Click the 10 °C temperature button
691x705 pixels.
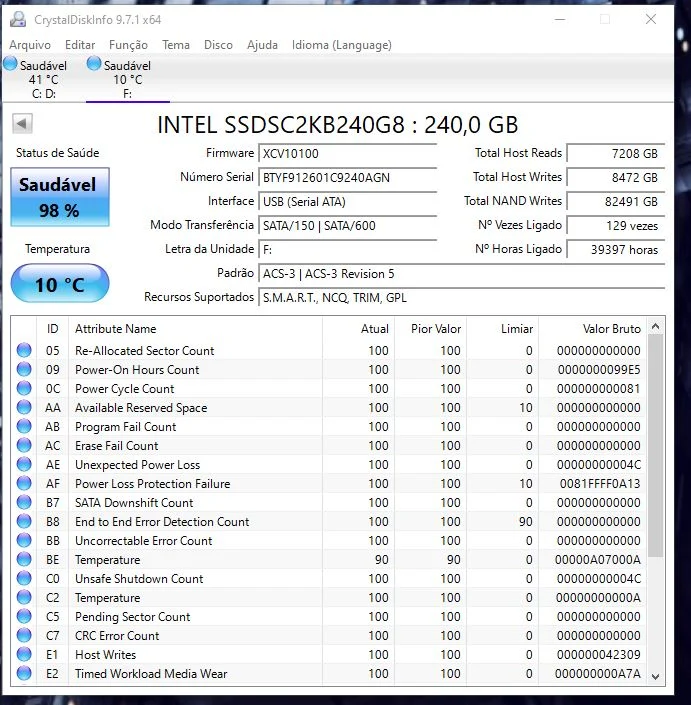point(60,283)
